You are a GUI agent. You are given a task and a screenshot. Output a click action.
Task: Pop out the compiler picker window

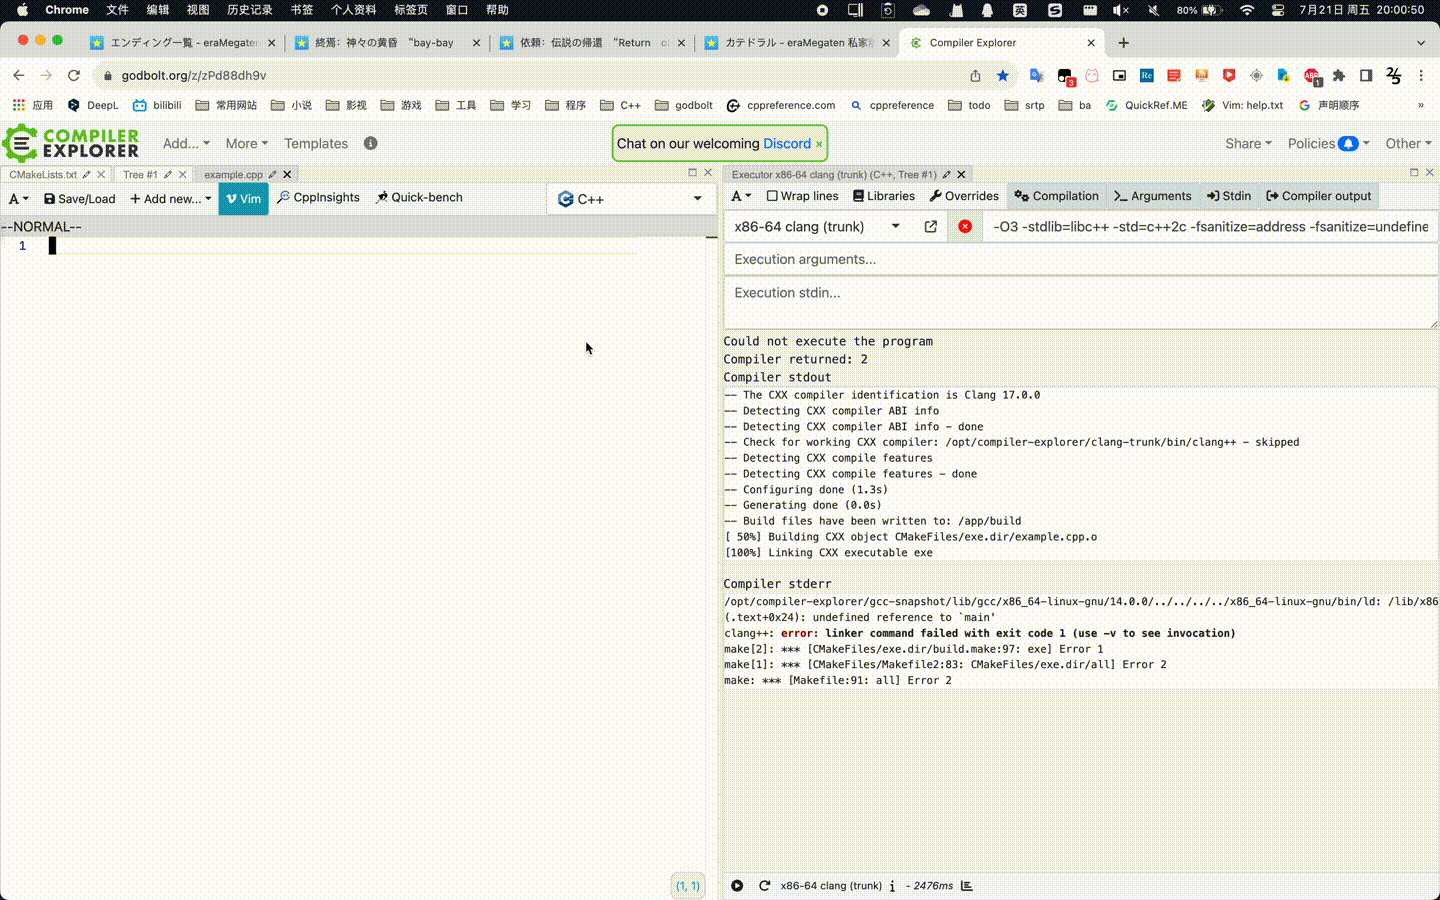click(x=931, y=227)
